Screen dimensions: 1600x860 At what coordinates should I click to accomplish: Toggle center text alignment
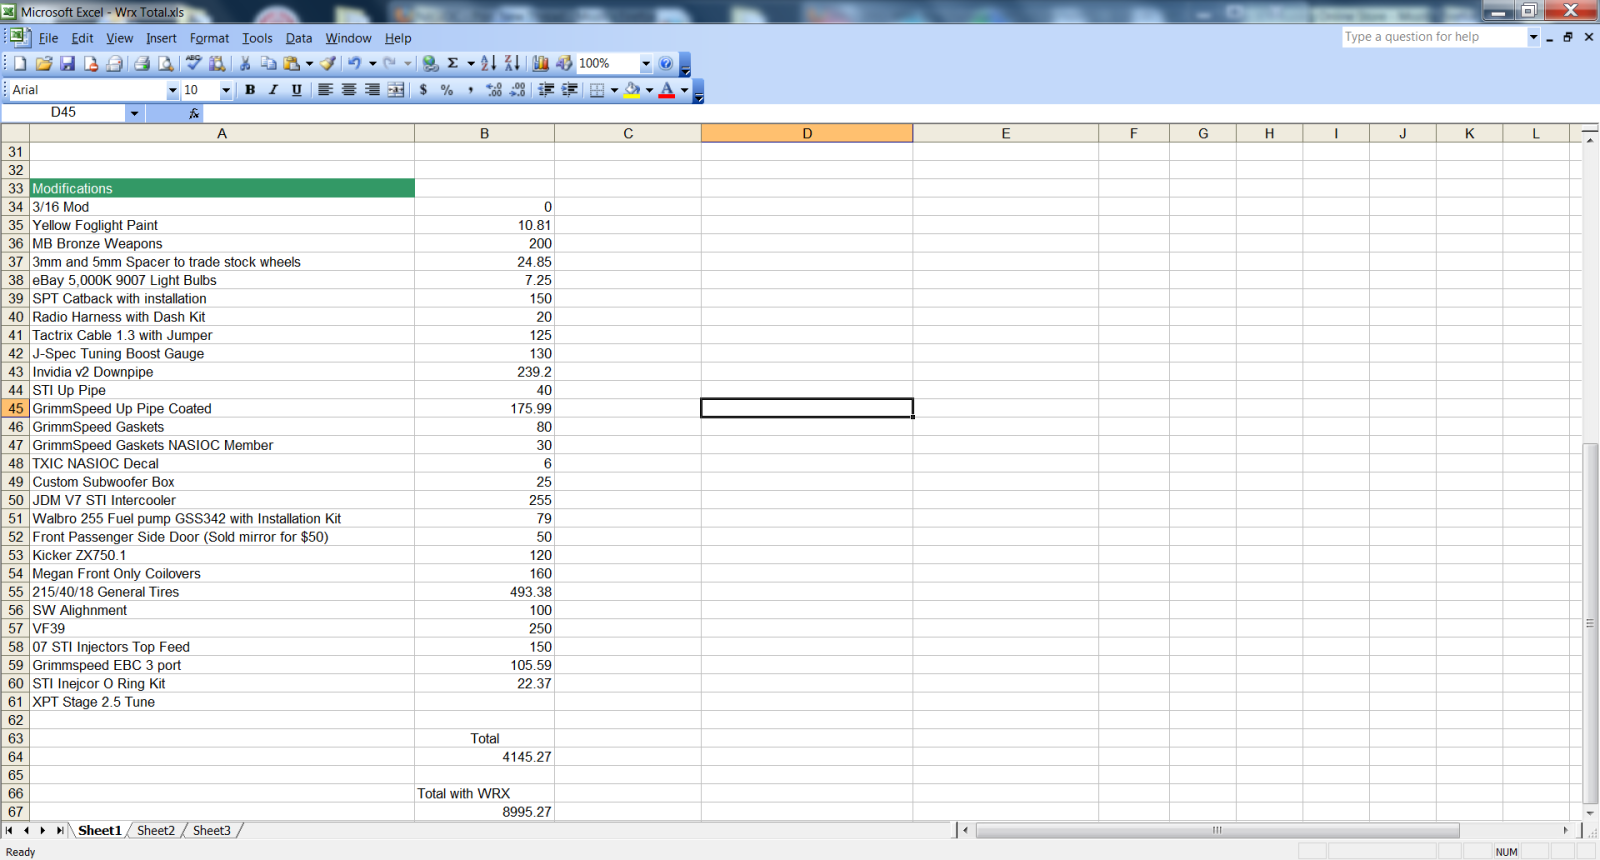coord(349,90)
